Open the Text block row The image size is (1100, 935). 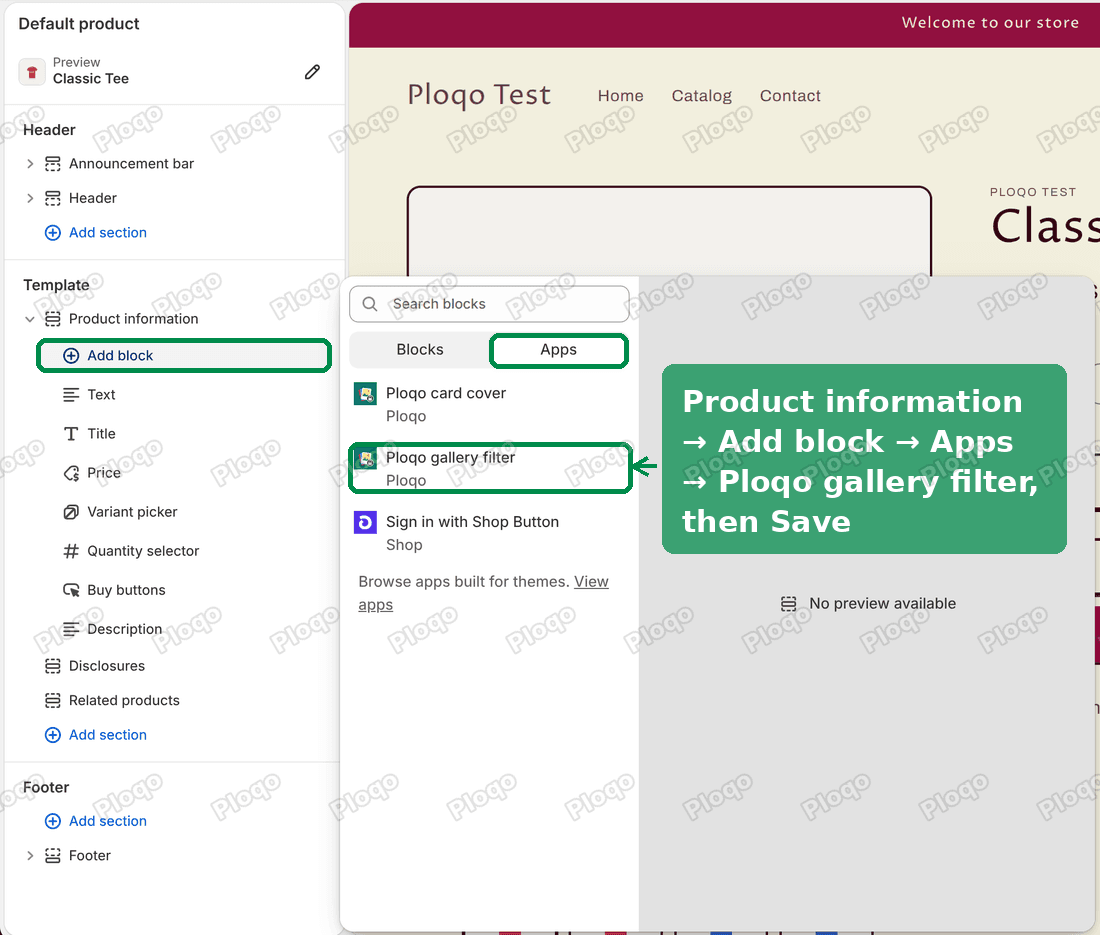pyautogui.click(x=184, y=395)
